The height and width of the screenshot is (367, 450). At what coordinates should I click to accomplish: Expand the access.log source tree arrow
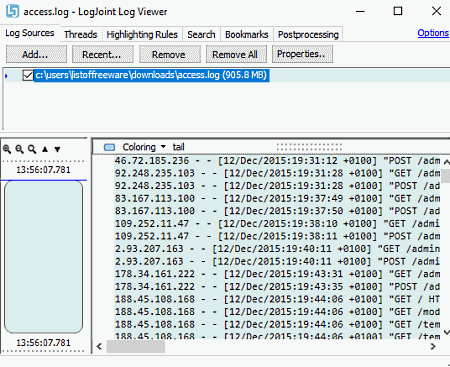6,76
